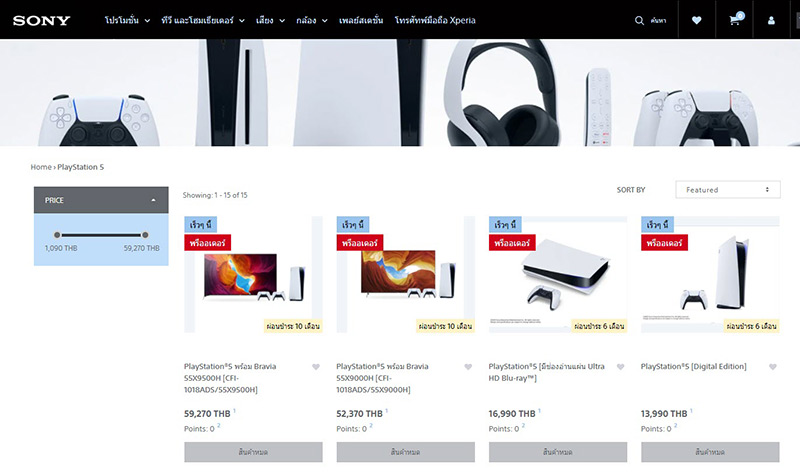Favorite the PS5 Bravia 55X9000H heart
This screenshot has height=474, width=800.
pos(468,367)
